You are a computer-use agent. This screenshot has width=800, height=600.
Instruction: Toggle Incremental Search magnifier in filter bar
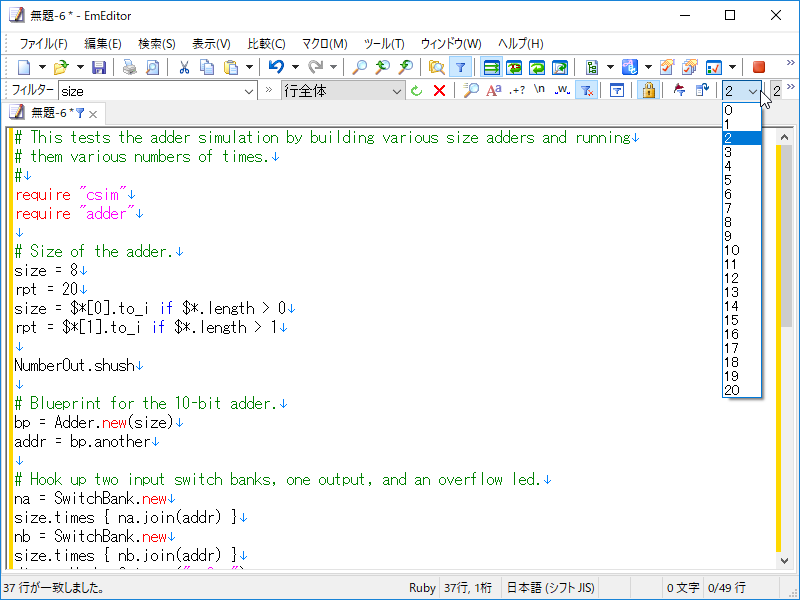470,91
